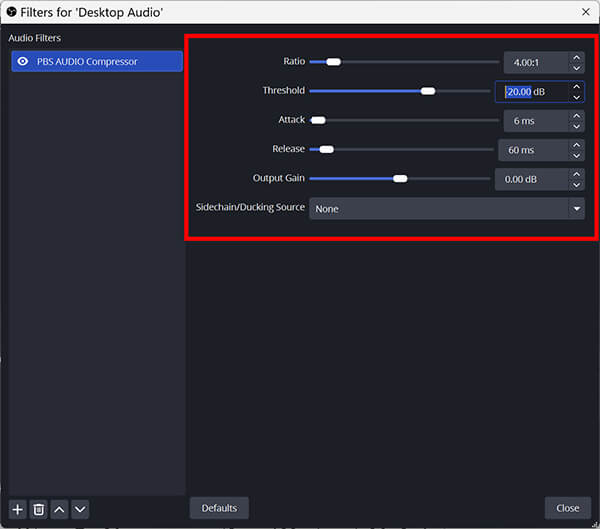Increase Attack time with up stepper arrow

pyautogui.click(x=577, y=116)
